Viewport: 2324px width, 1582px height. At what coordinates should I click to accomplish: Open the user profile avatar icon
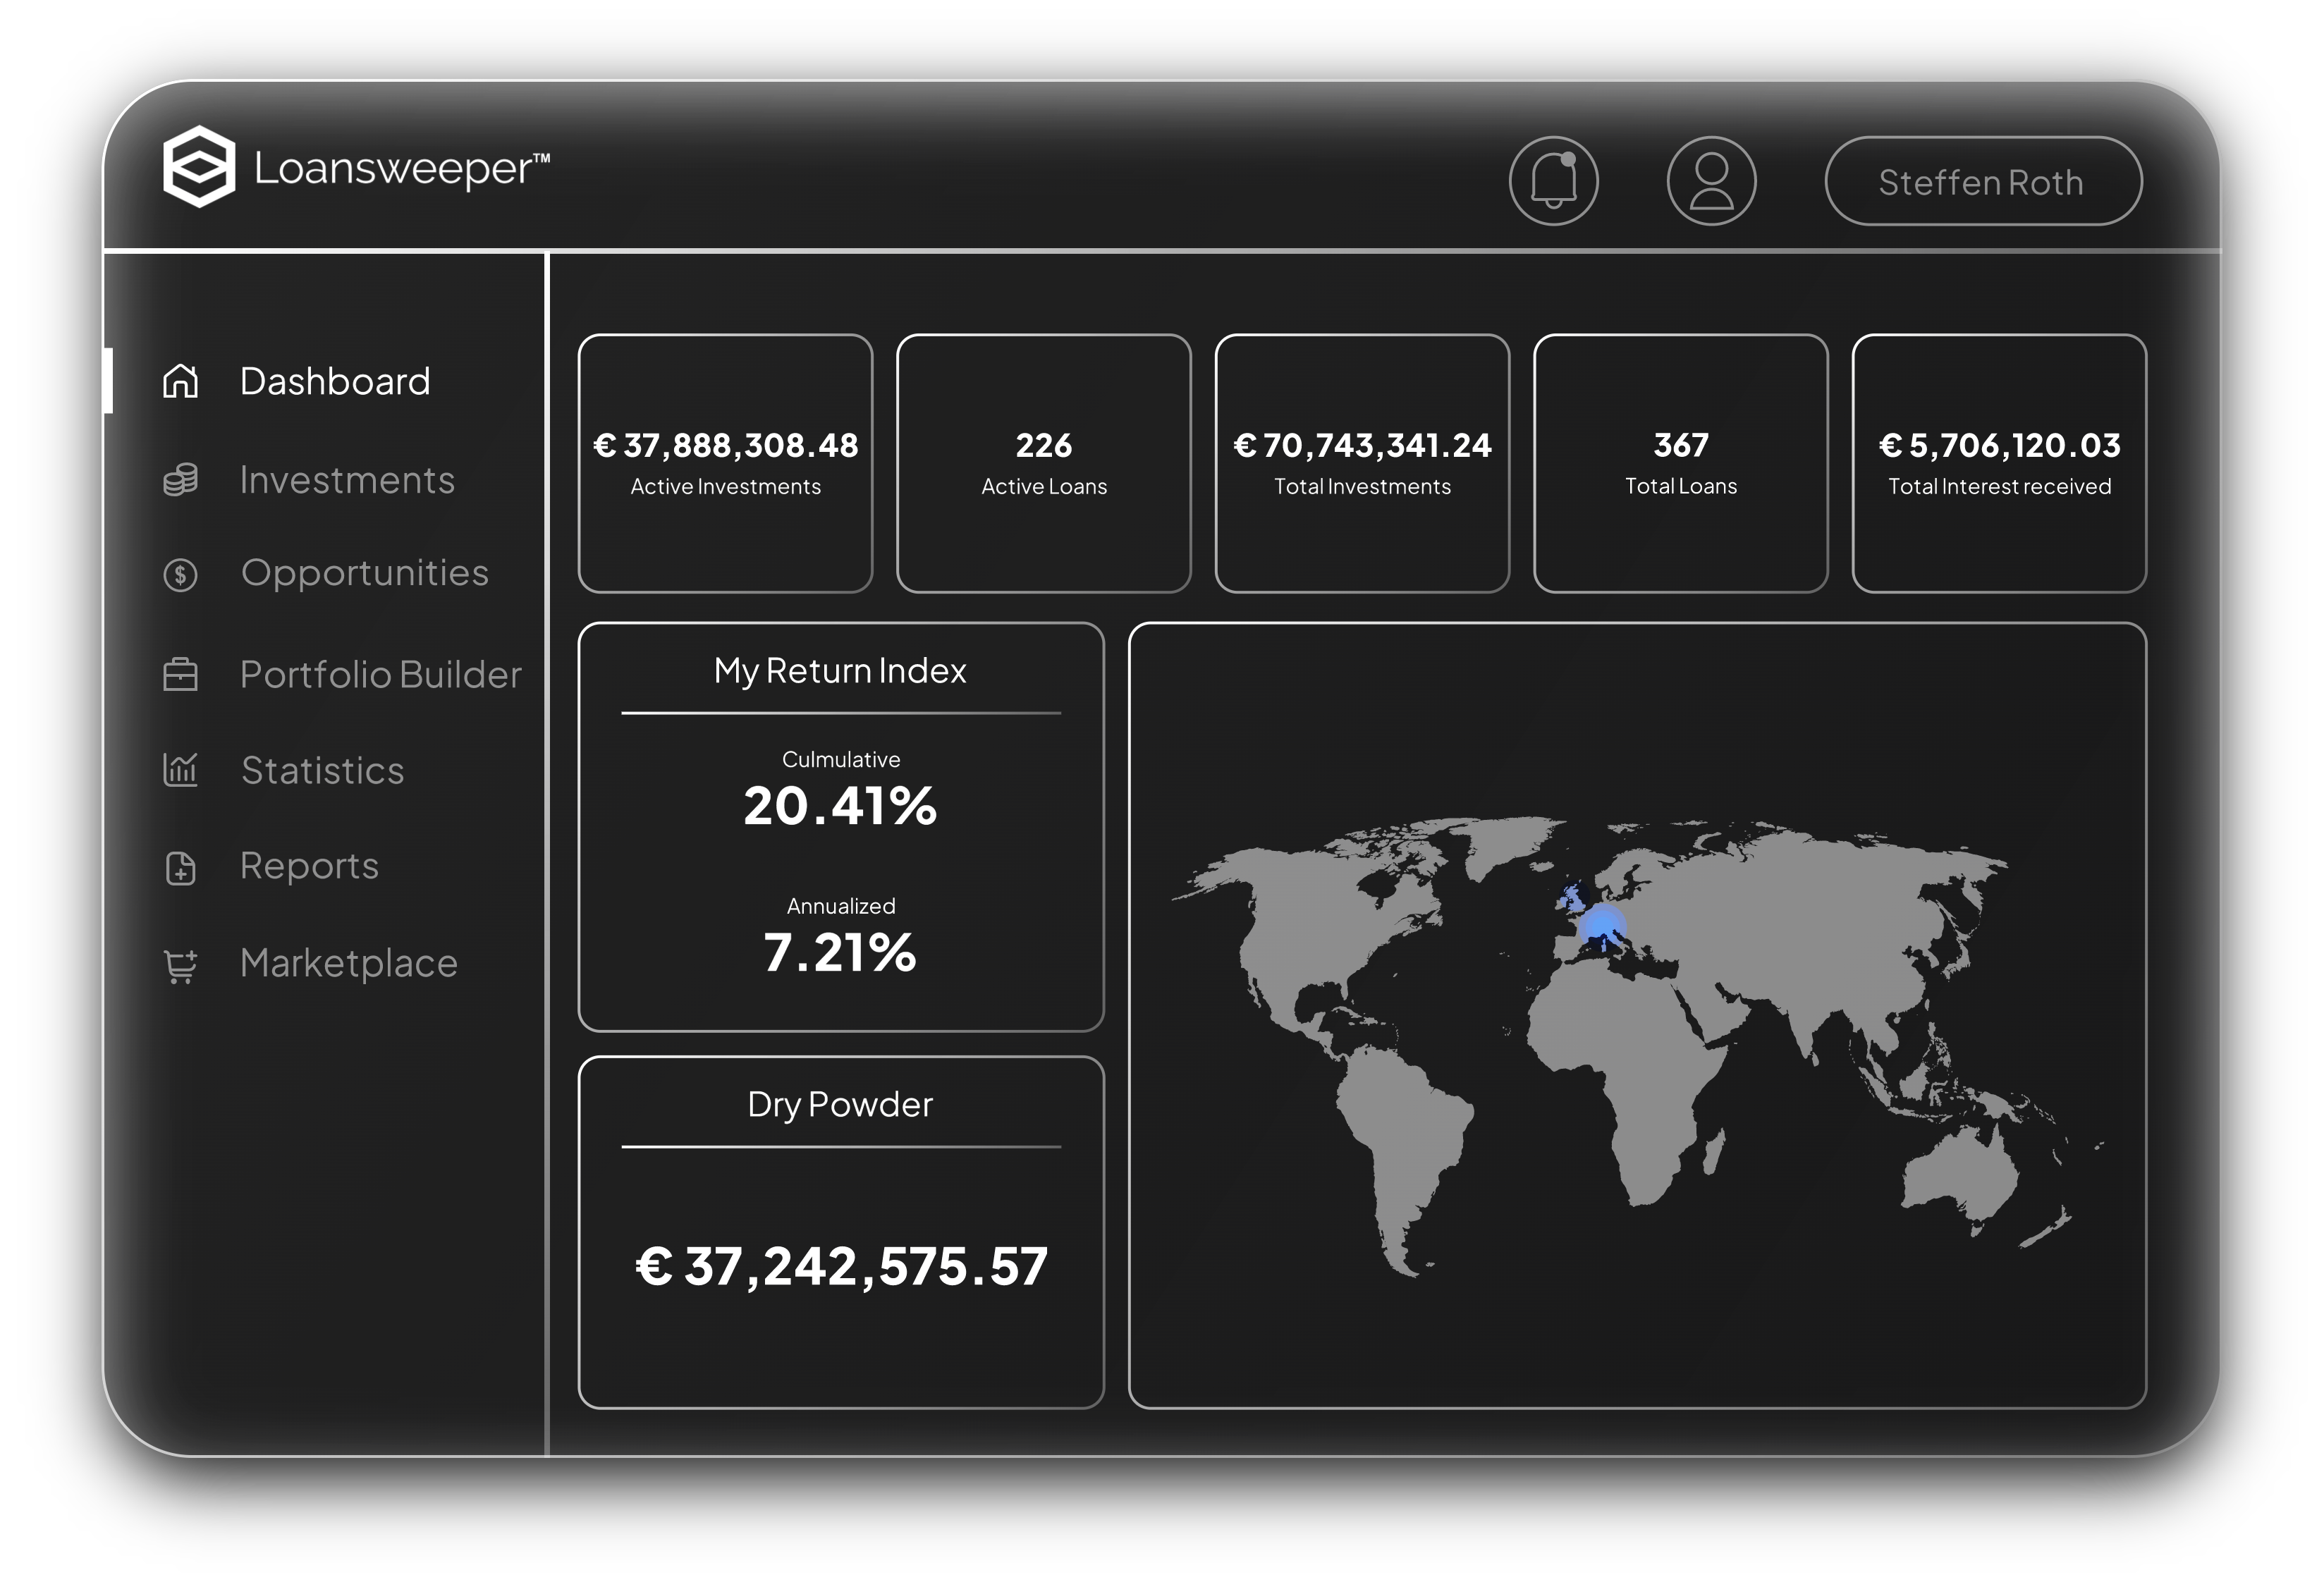1711,181
